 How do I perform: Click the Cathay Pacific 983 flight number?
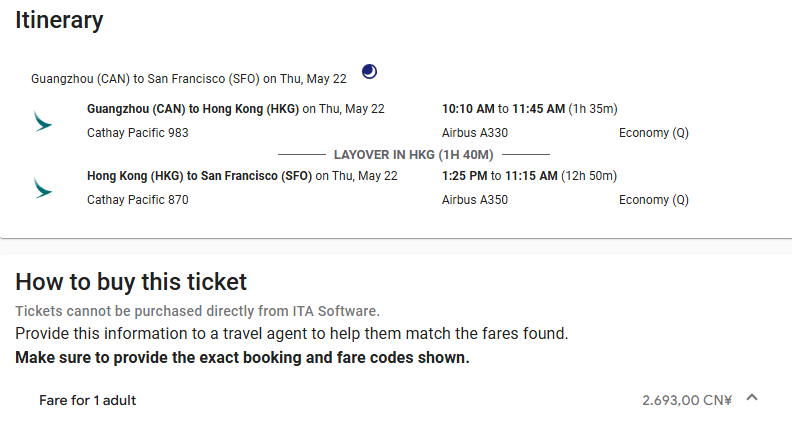click(138, 133)
